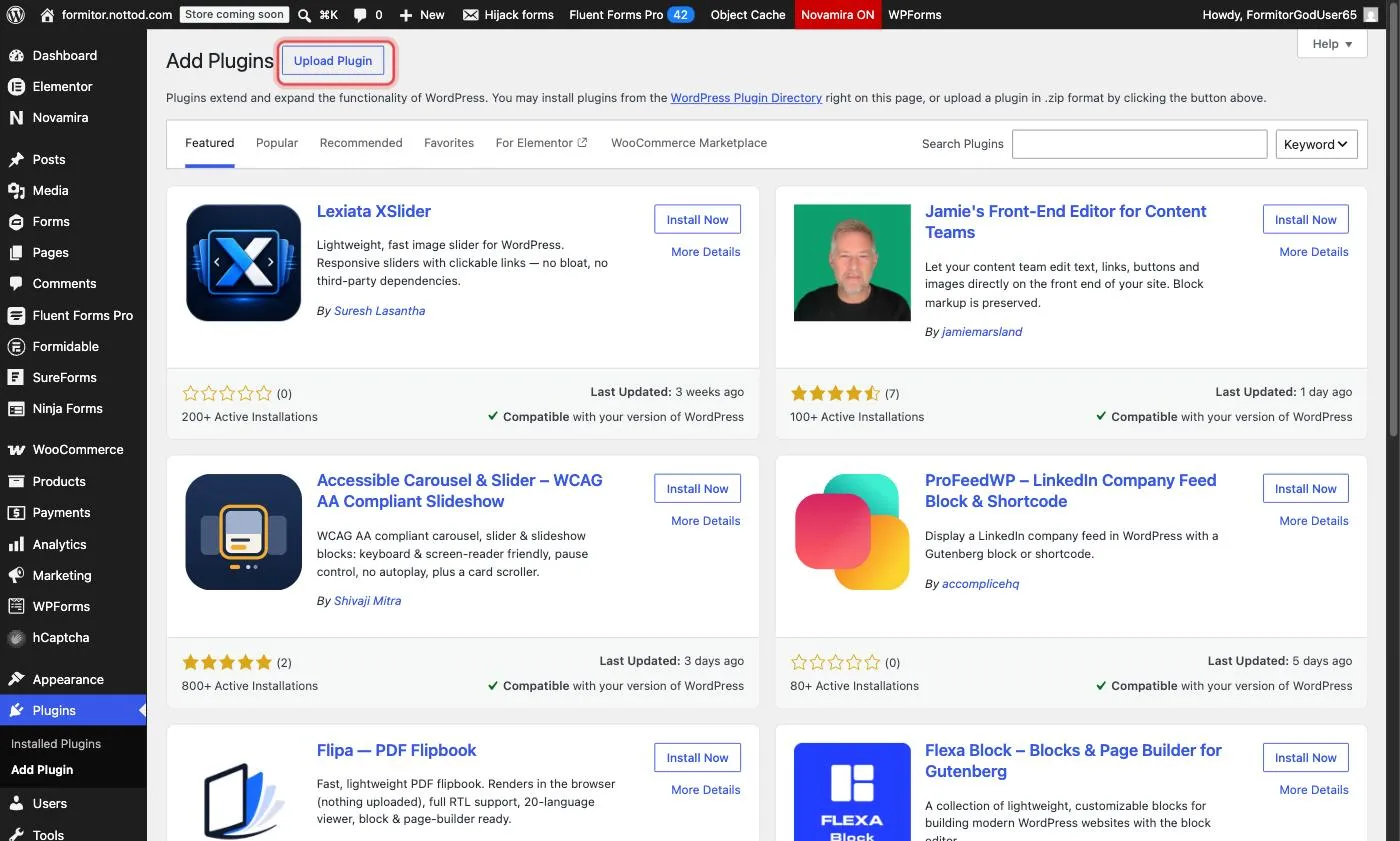Click the Products icon in sidebar

16,481
